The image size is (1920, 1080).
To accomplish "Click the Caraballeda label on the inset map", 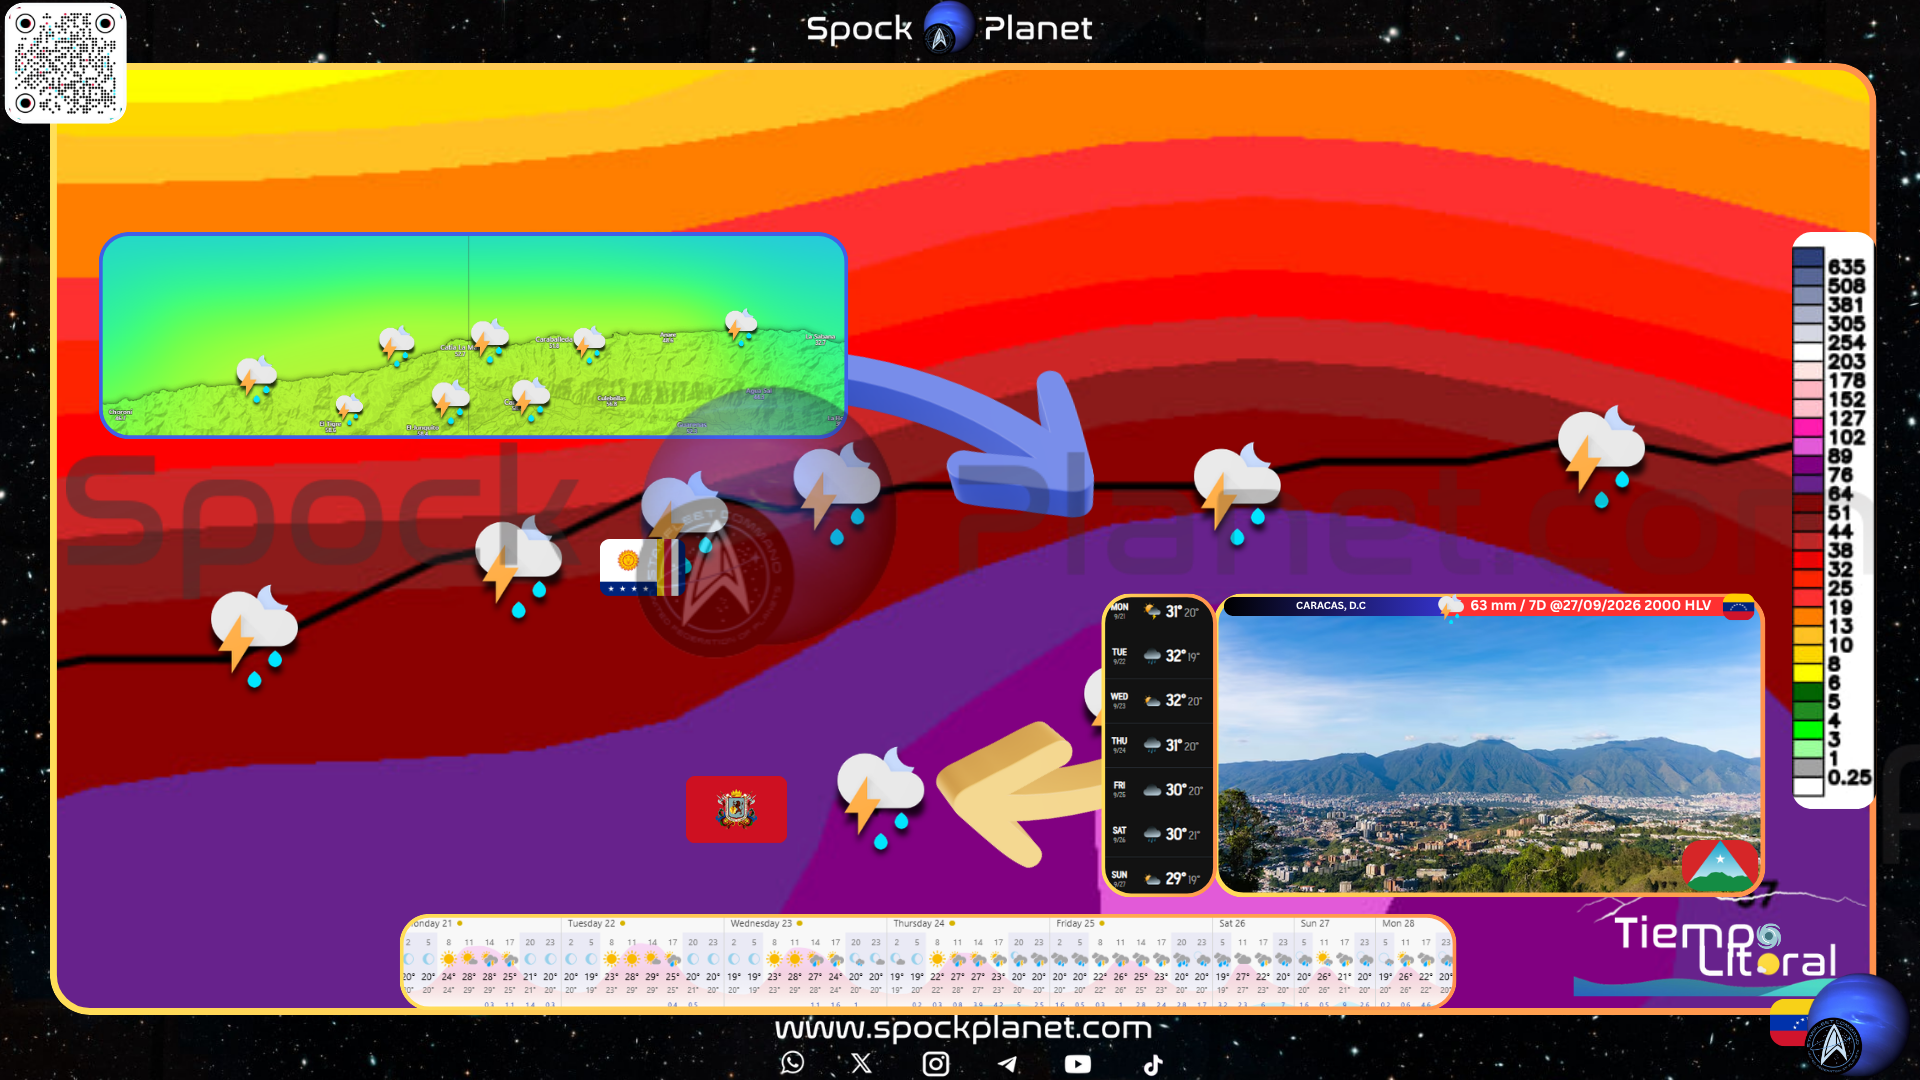I will (553, 341).
